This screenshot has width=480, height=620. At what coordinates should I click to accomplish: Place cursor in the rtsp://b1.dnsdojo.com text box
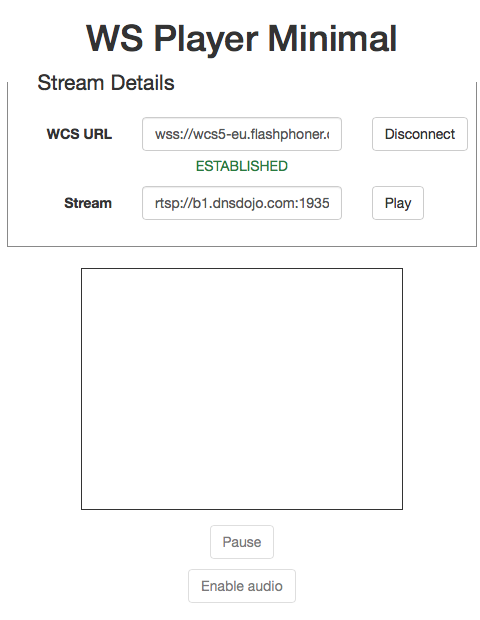[242, 203]
